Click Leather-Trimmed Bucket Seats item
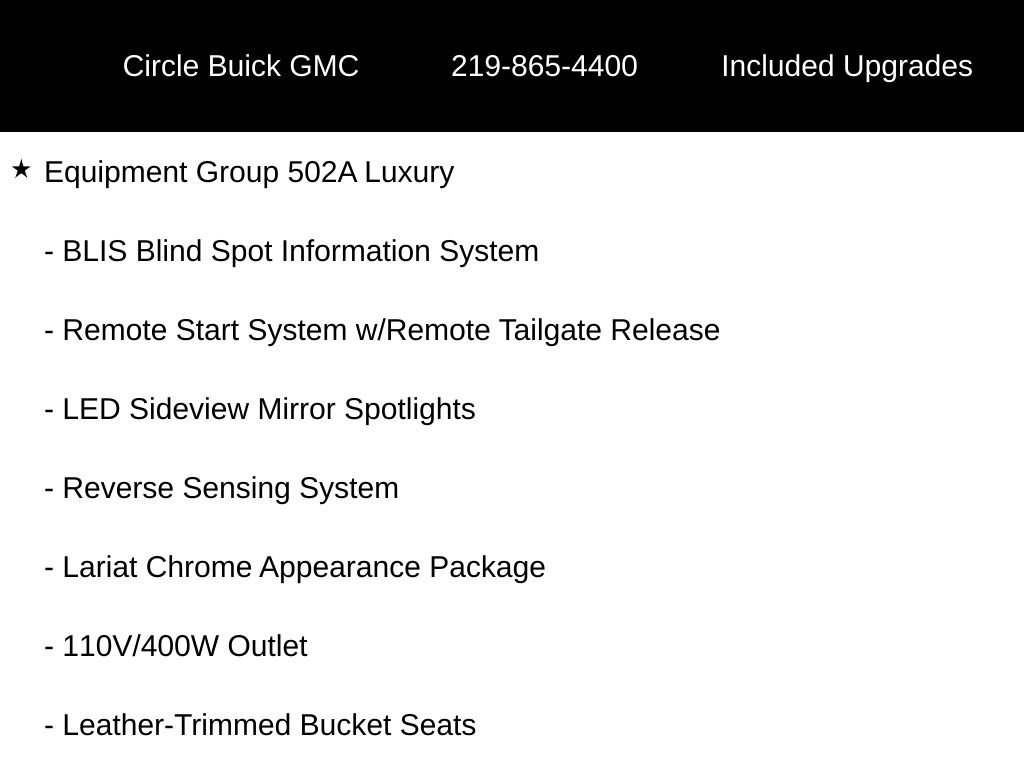The width and height of the screenshot is (1024, 768). point(260,725)
